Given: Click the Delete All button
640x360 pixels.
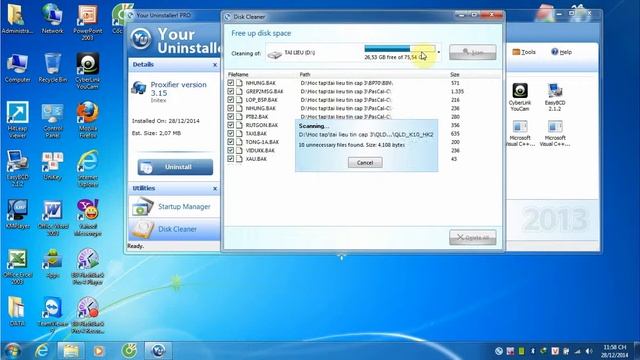Looking at the screenshot, I should (x=473, y=237).
